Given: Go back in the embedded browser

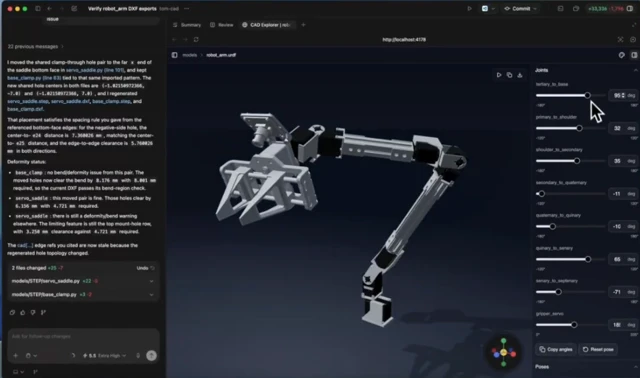Looking at the screenshot, I should 174,40.
